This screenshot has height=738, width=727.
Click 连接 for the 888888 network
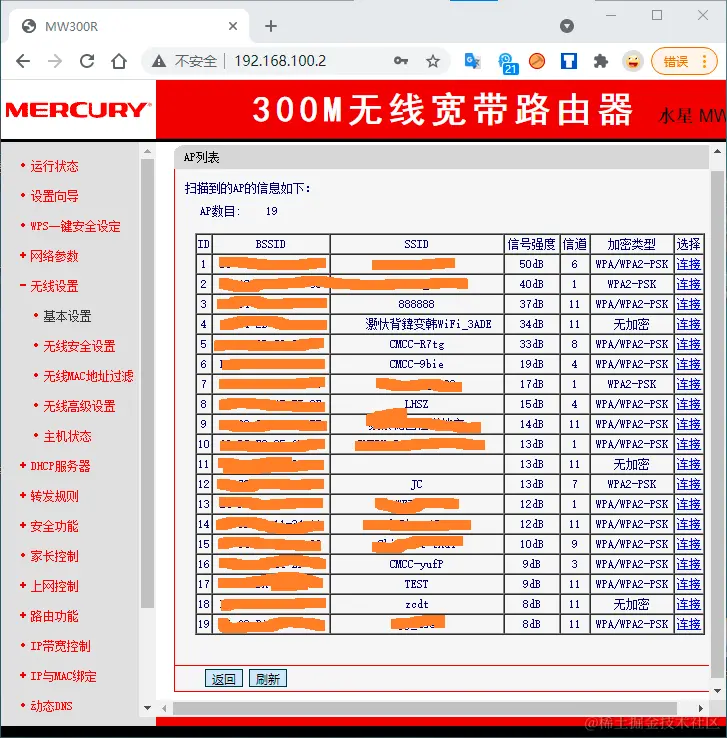(688, 305)
